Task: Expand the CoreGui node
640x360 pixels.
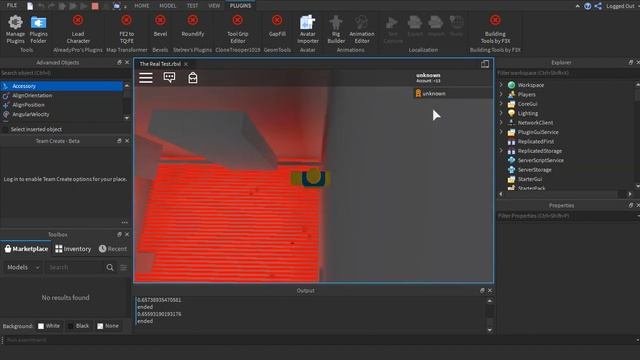Action: [x=501, y=104]
